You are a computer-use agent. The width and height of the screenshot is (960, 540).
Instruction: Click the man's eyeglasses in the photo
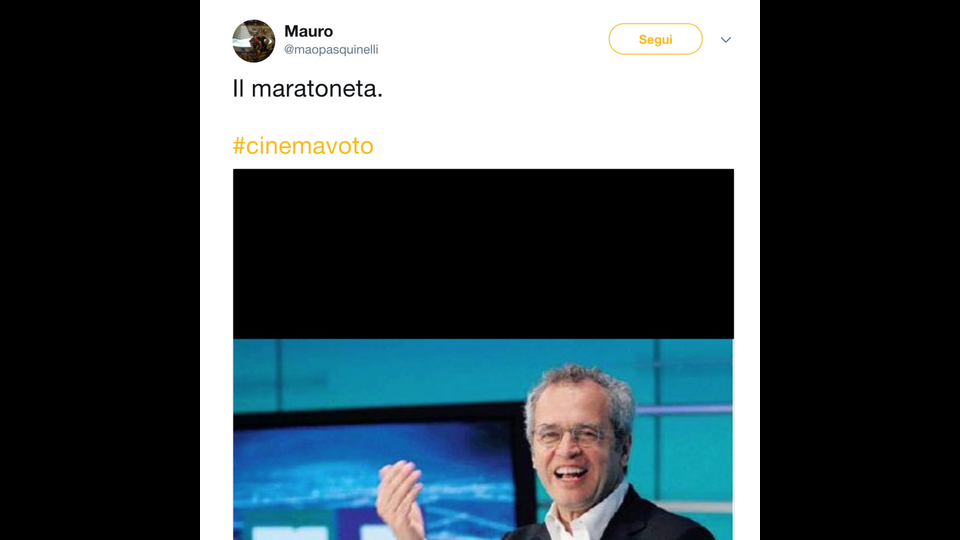[569, 436]
